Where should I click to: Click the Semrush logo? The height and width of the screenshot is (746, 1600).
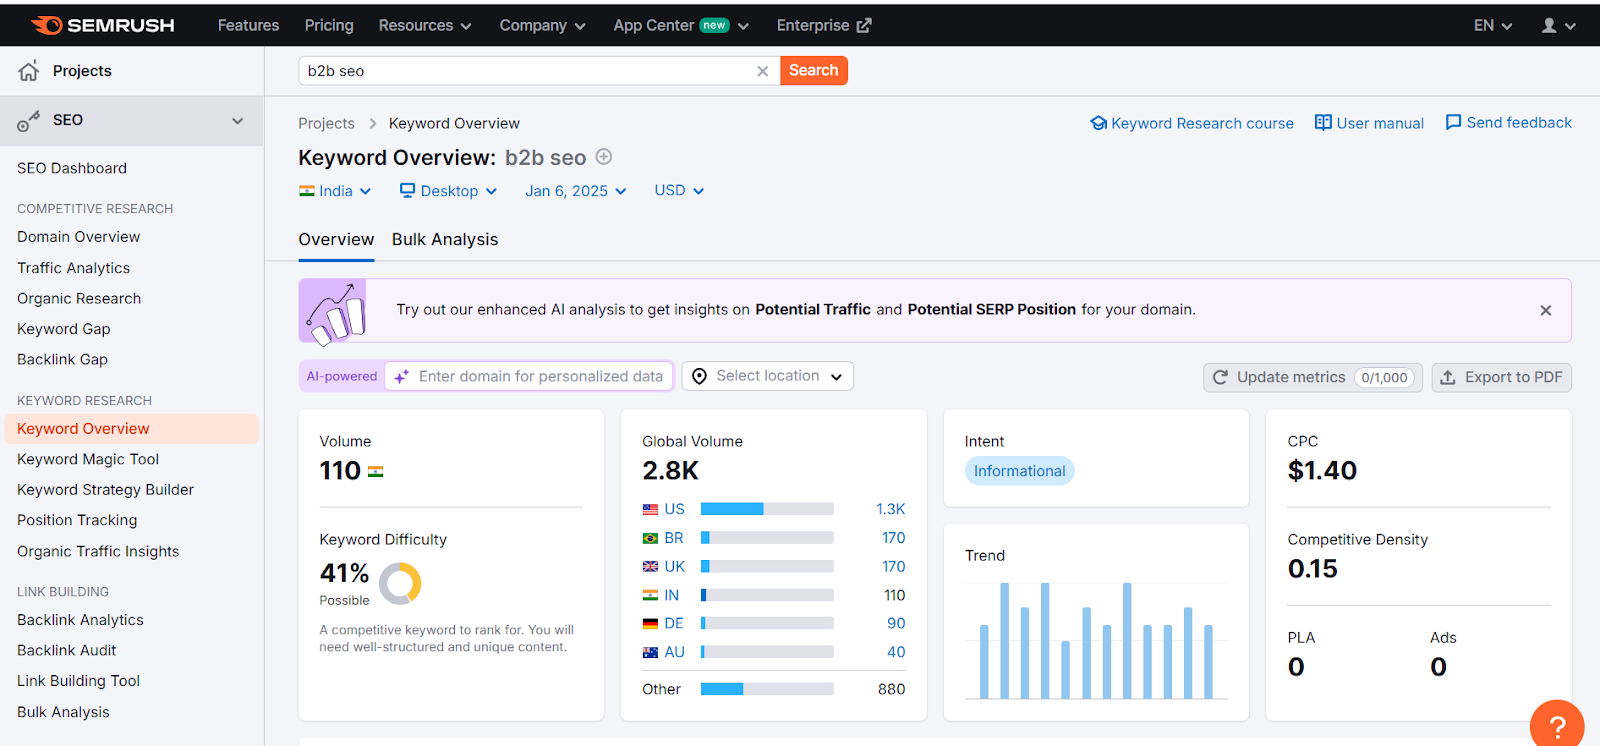pyautogui.click(x=102, y=25)
